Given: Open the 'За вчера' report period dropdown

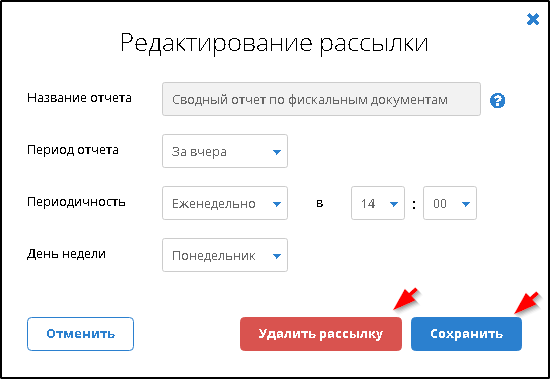Looking at the screenshot, I should [225, 151].
